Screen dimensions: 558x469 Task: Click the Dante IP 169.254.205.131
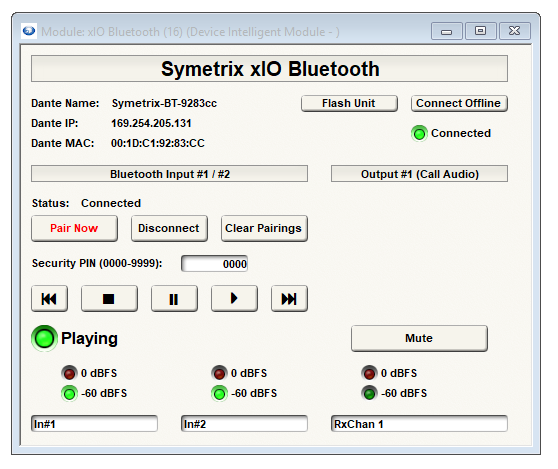coord(151,123)
